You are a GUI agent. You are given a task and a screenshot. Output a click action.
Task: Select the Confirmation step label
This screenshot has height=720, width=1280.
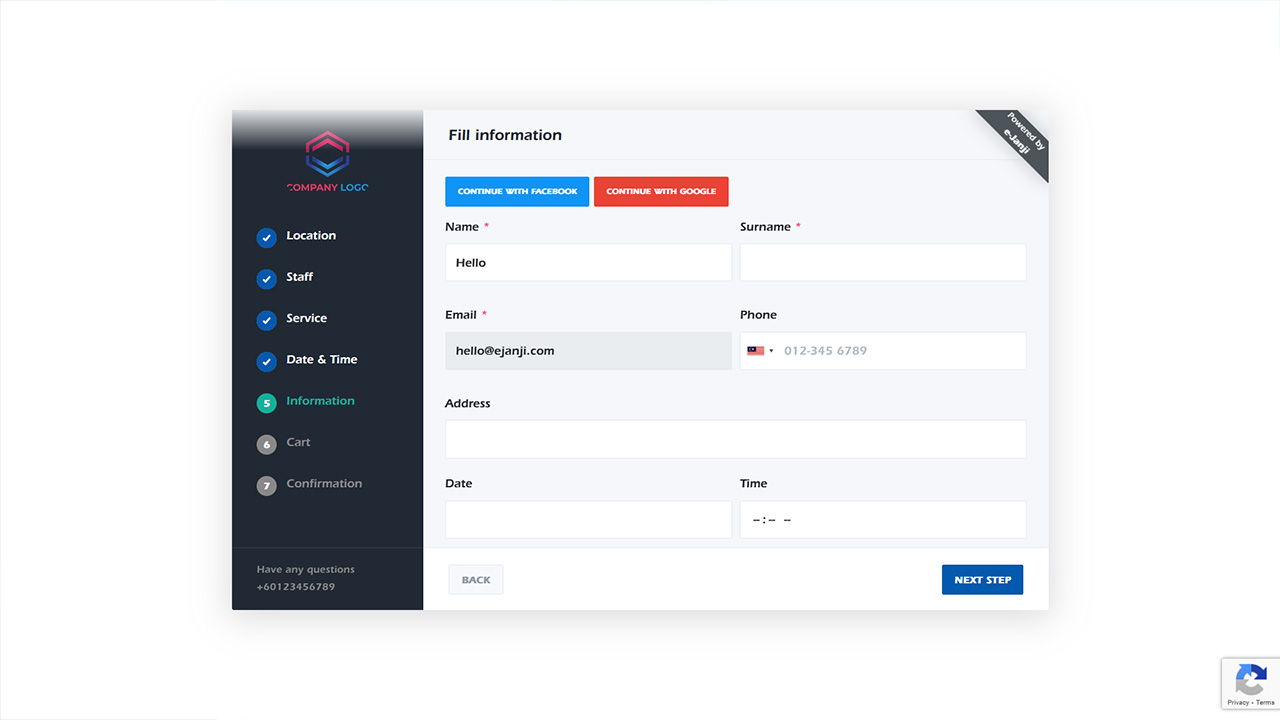point(324,484)
